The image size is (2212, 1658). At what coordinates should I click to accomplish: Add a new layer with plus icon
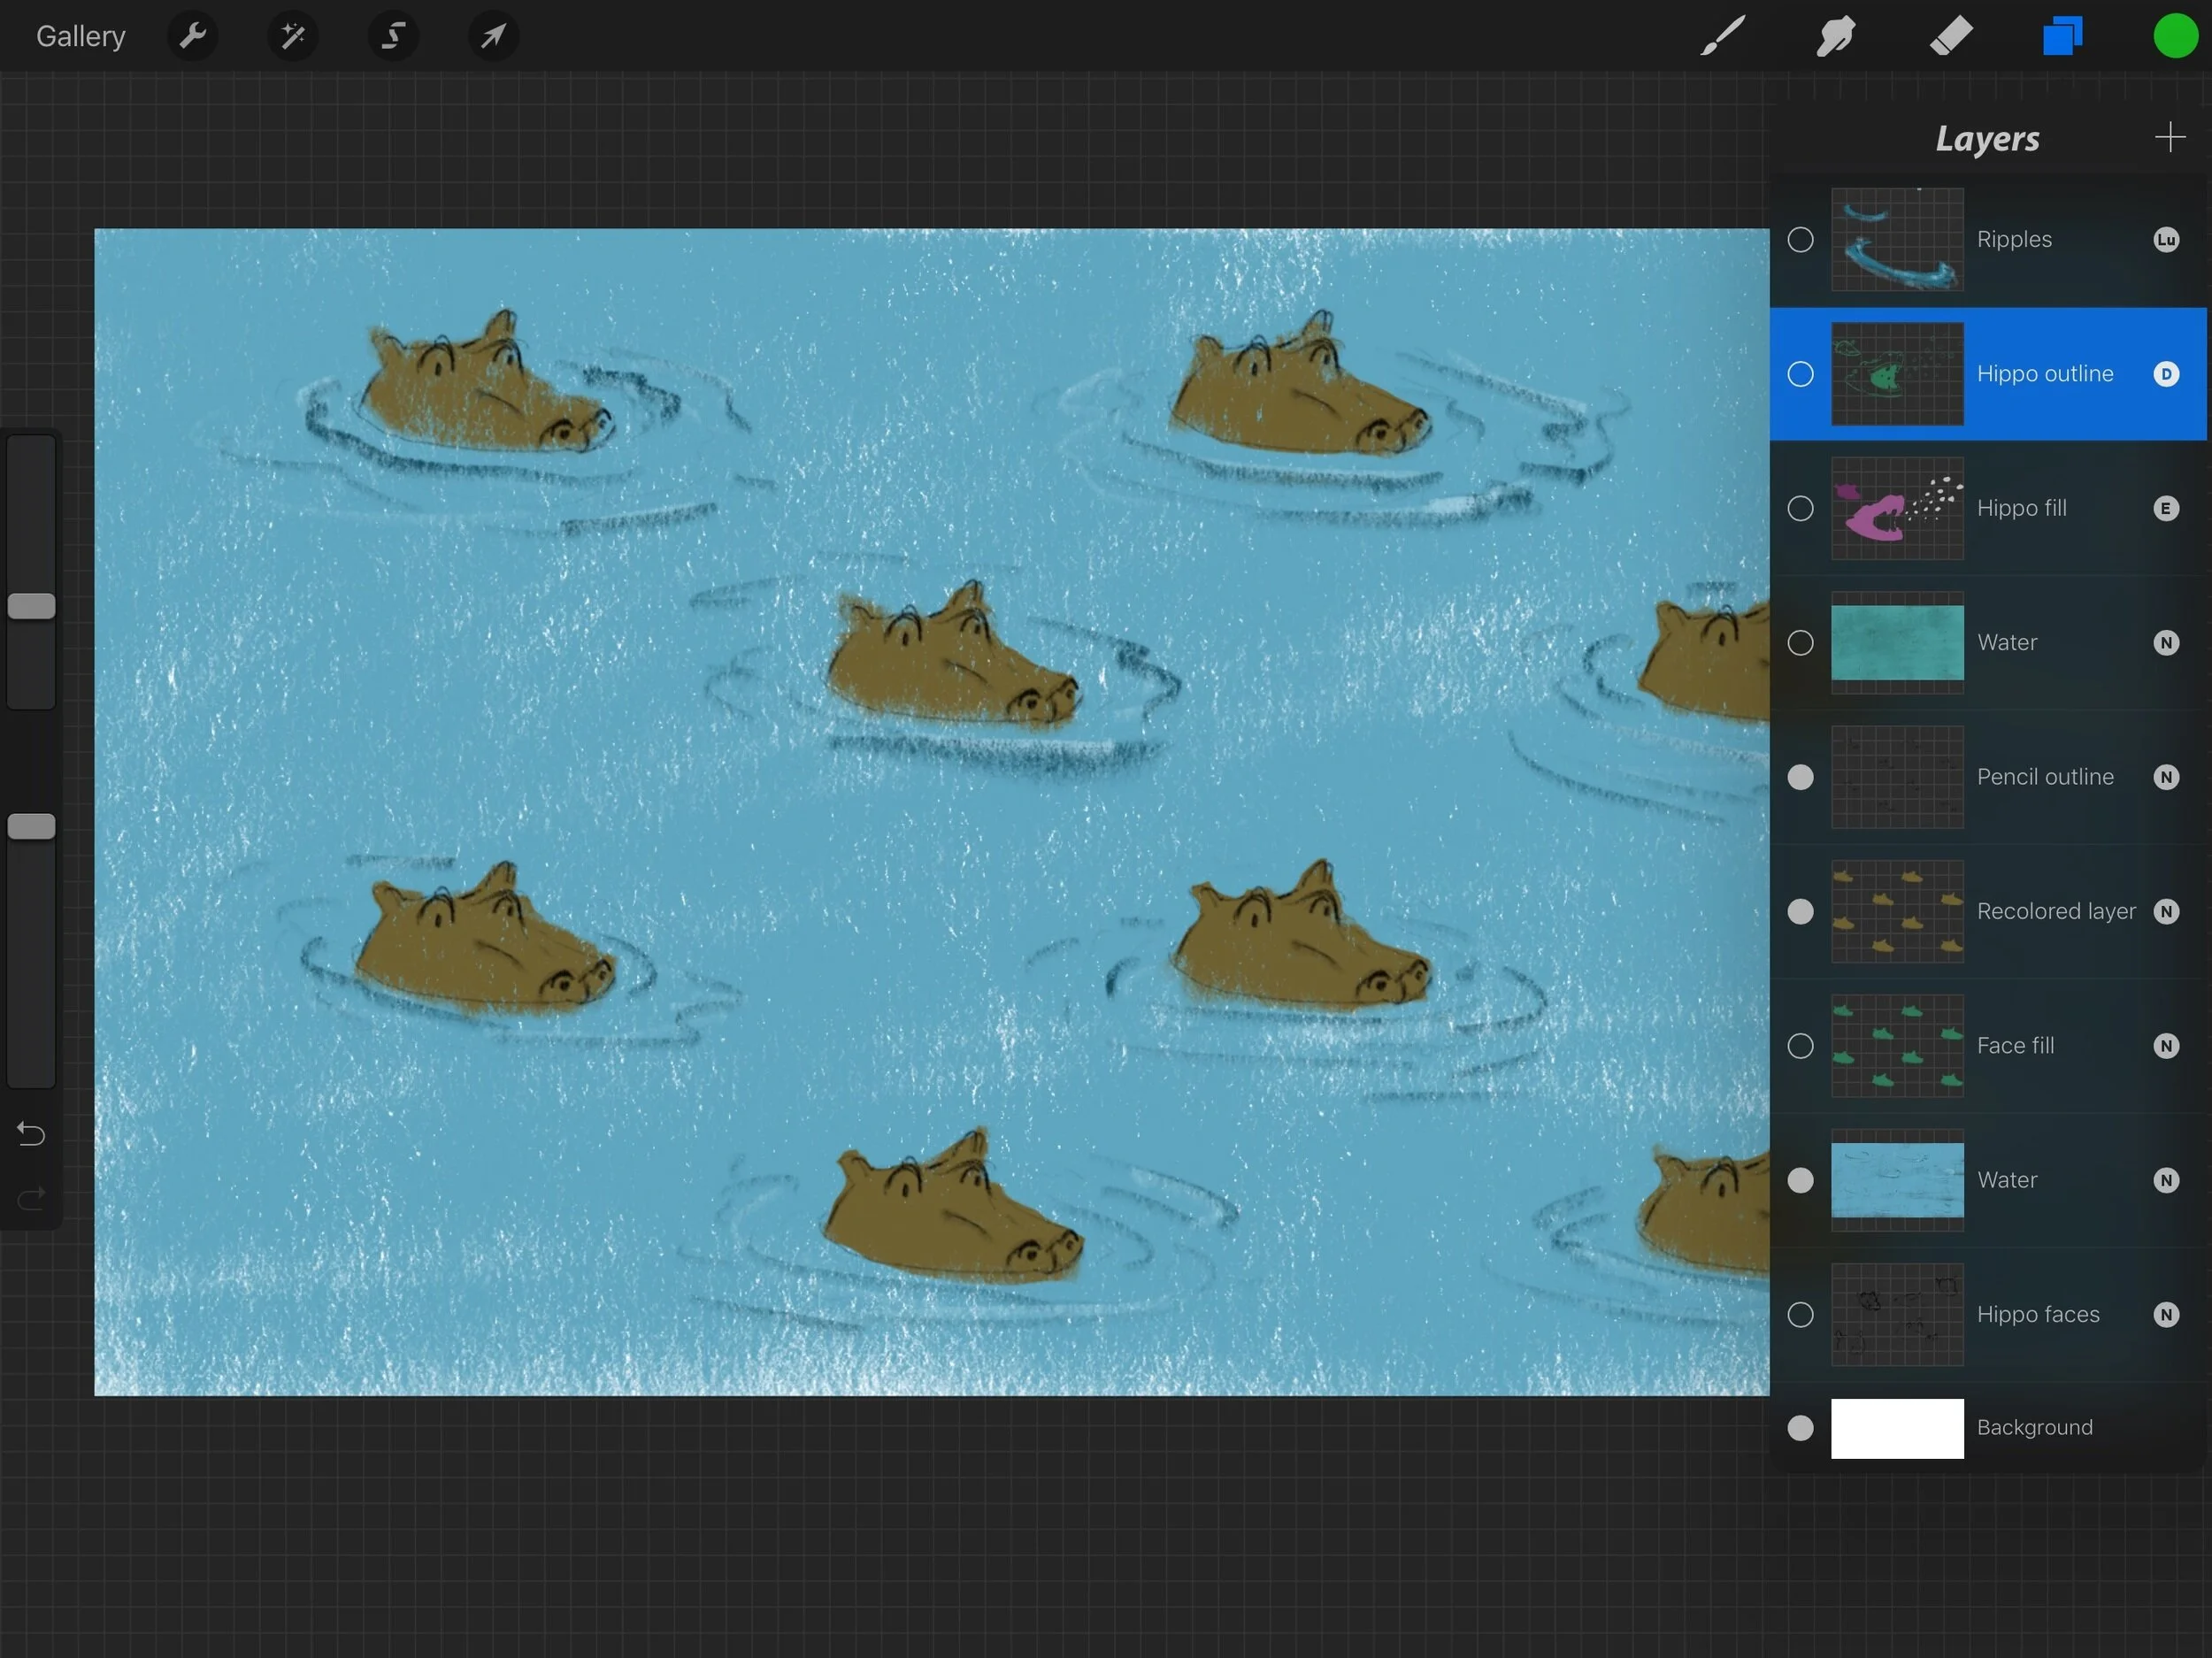[x=2169, y=137]
